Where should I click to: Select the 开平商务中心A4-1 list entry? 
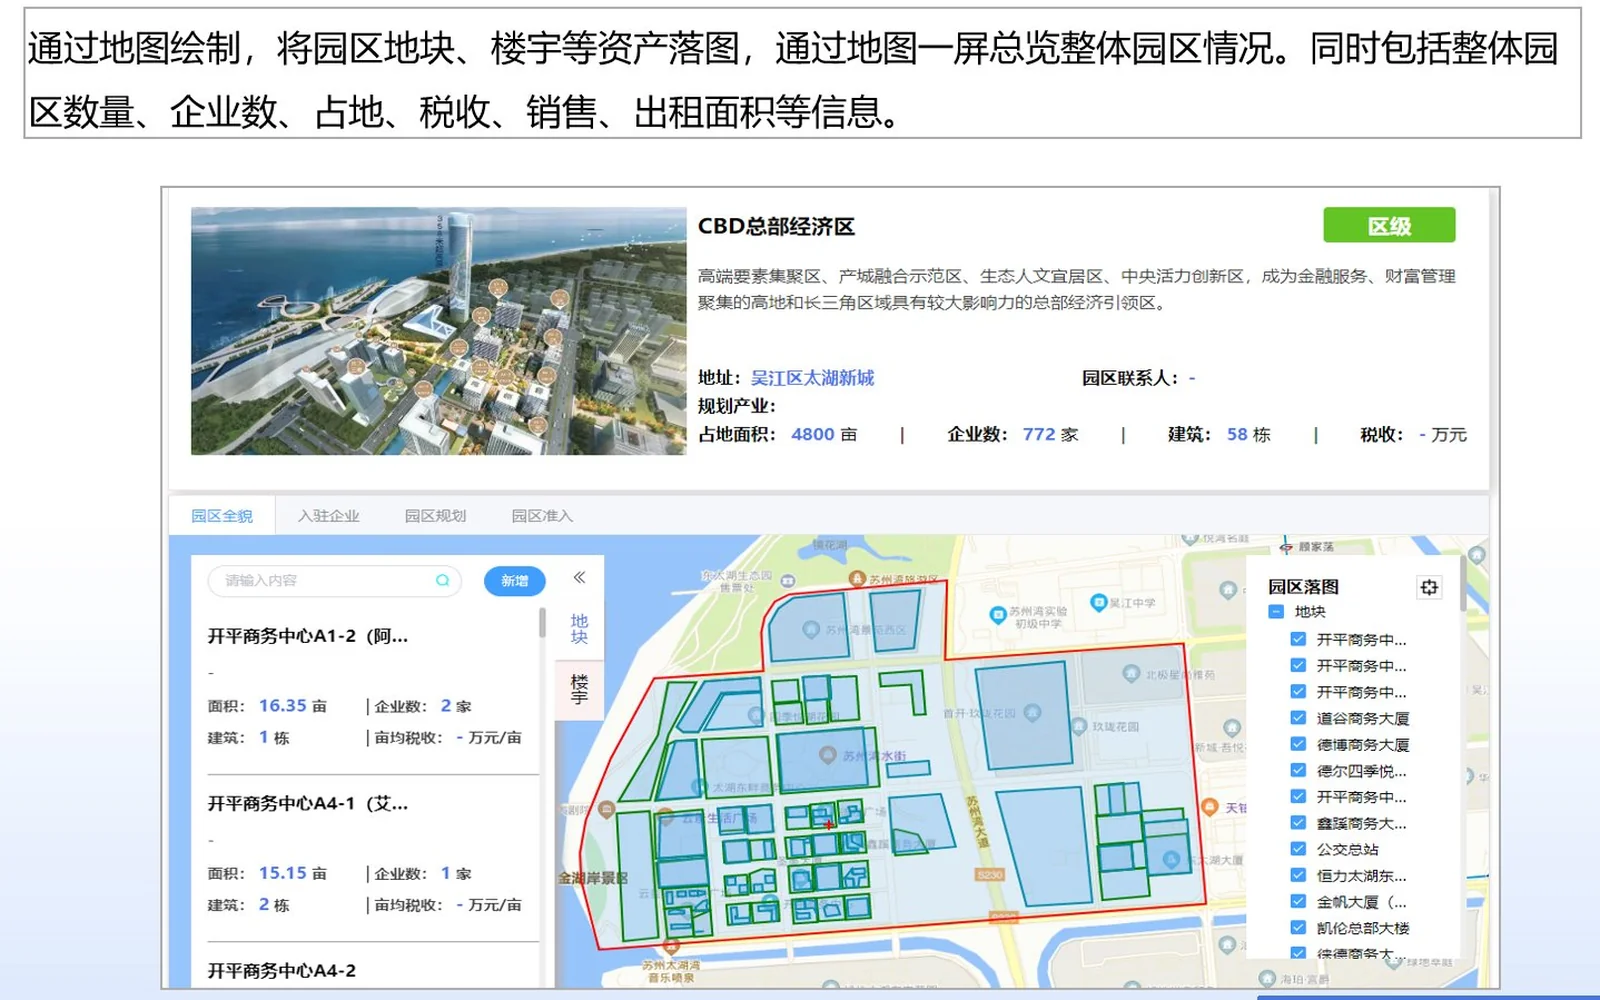(x=373, y=858)
